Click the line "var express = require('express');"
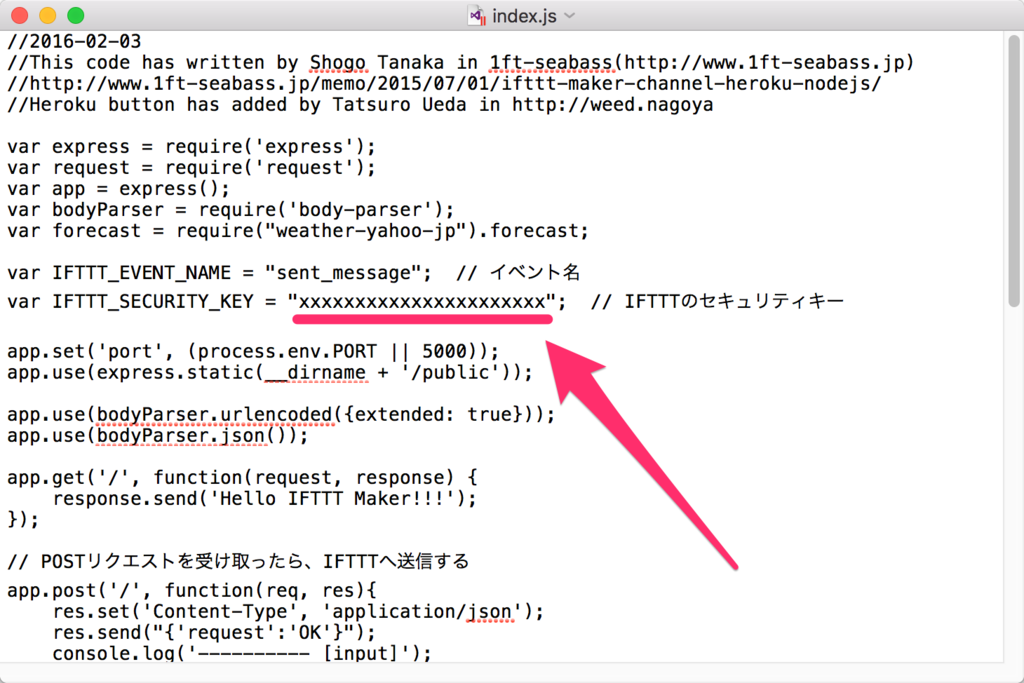 coord(191,147)
